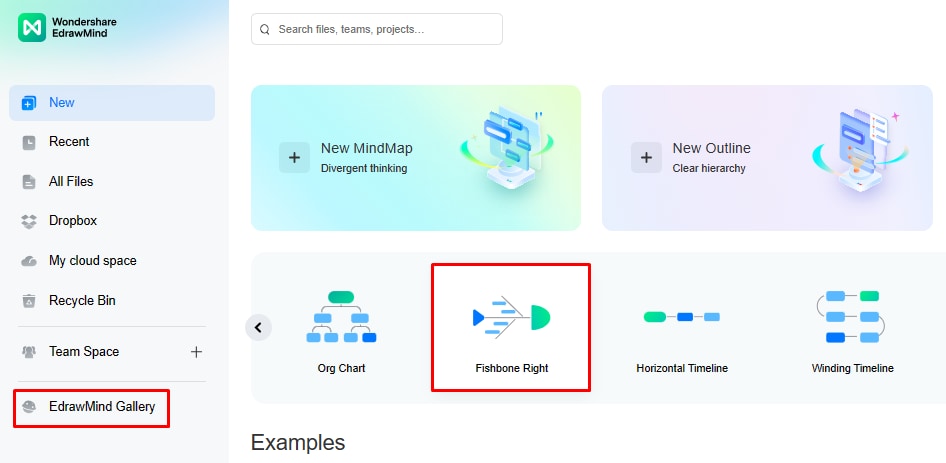Viewport: 946px width, 463px height.
Task: Open the Recent files section
Action: pyautogui.click(x=69, y=142)
